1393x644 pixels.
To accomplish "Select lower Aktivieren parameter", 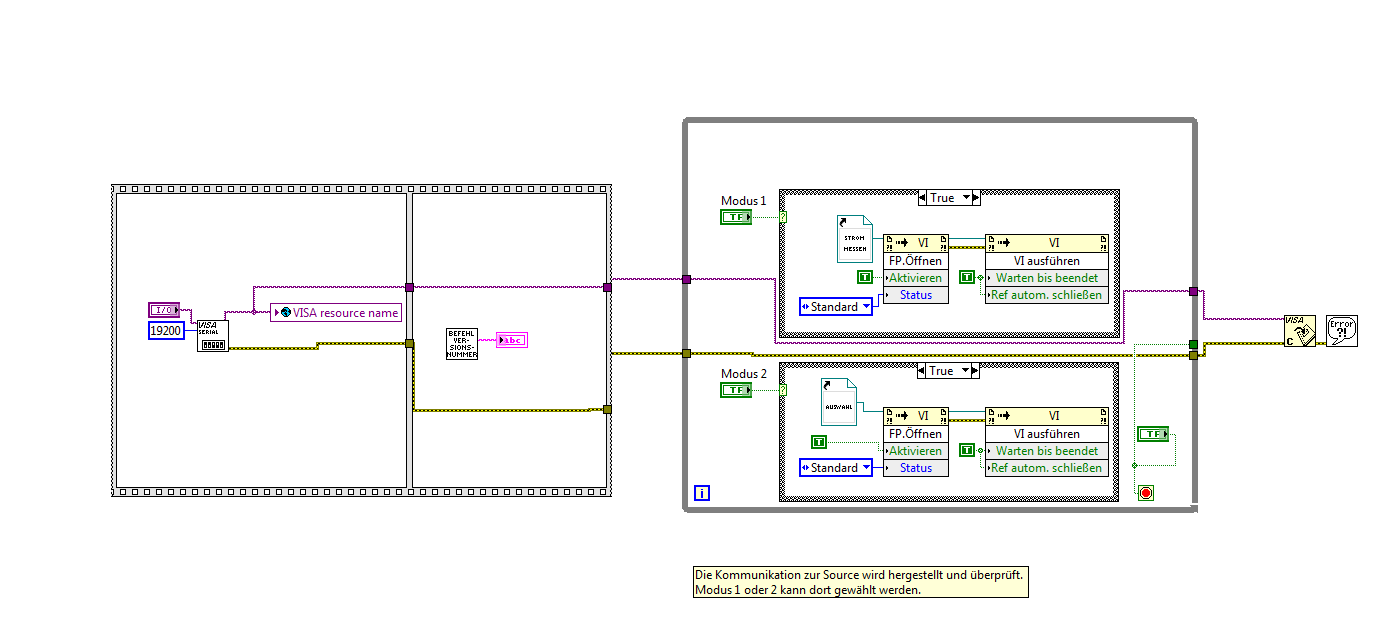I will [916, 451].
